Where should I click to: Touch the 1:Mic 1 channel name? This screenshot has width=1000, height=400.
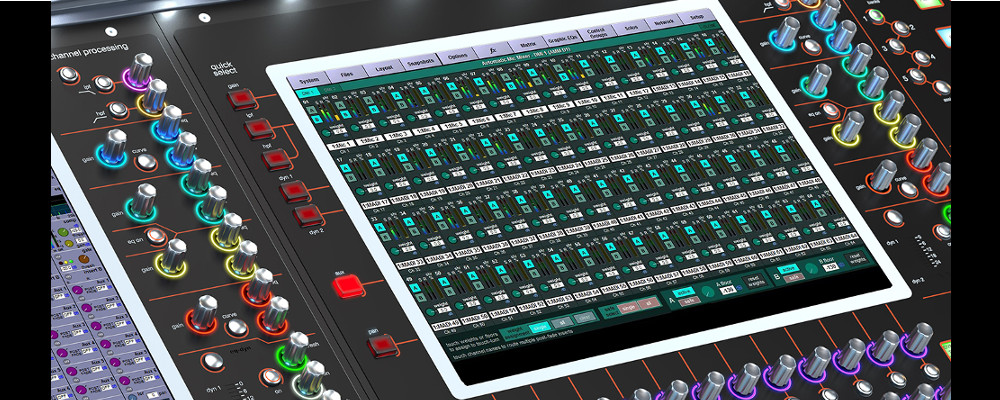tap(341, 145)
